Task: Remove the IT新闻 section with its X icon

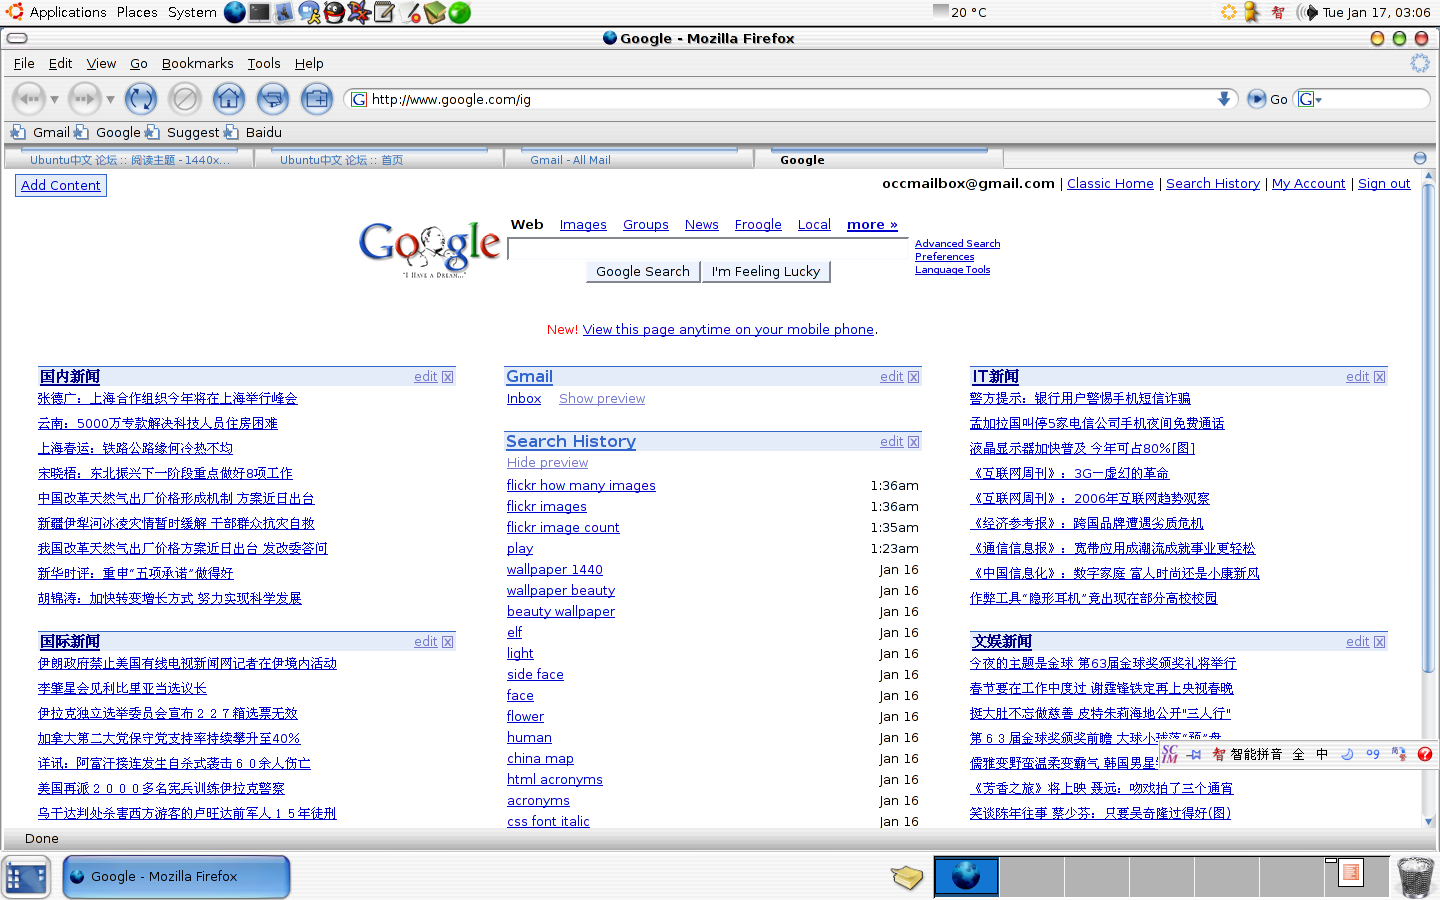Action: [1380, 377]
